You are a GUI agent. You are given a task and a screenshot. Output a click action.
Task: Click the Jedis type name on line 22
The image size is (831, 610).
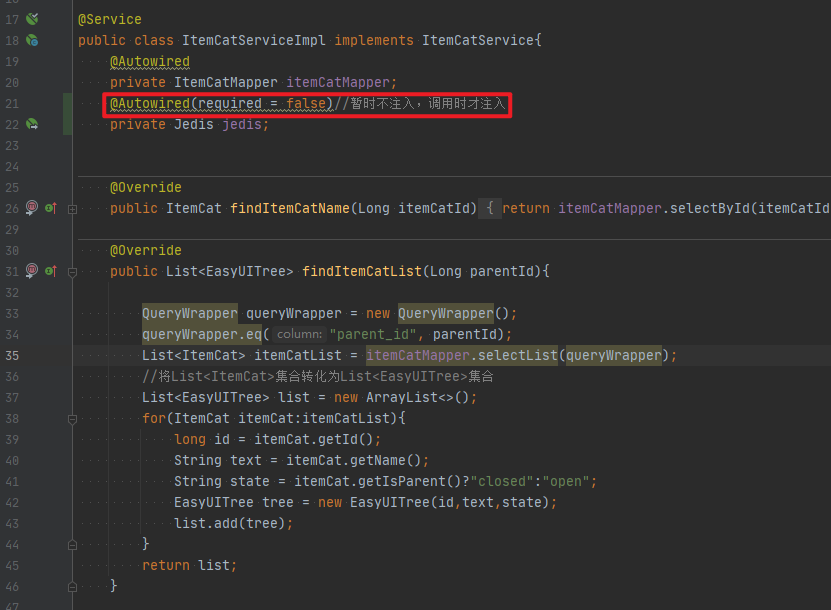pyautogui.click(x=193, y=124)
